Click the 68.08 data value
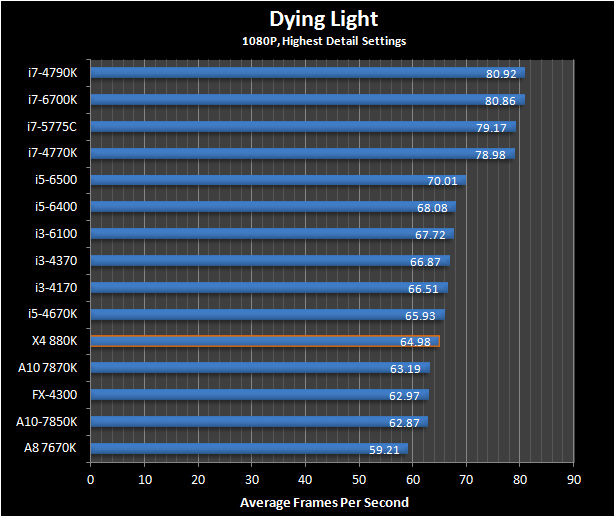 [x=432, y=208]
